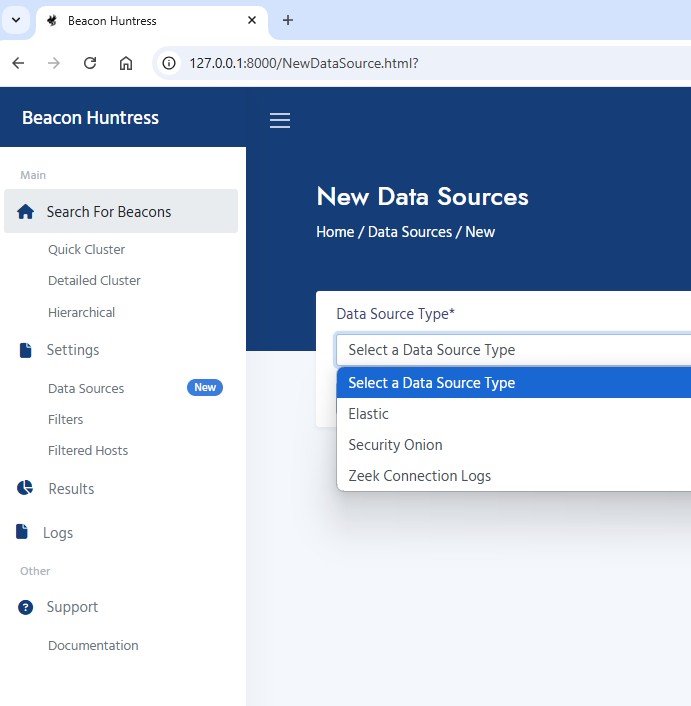The width and height of the screenshot is (691, 706).
Task: Click the Results pie chart icon
Action: click(x=25, y=488)
